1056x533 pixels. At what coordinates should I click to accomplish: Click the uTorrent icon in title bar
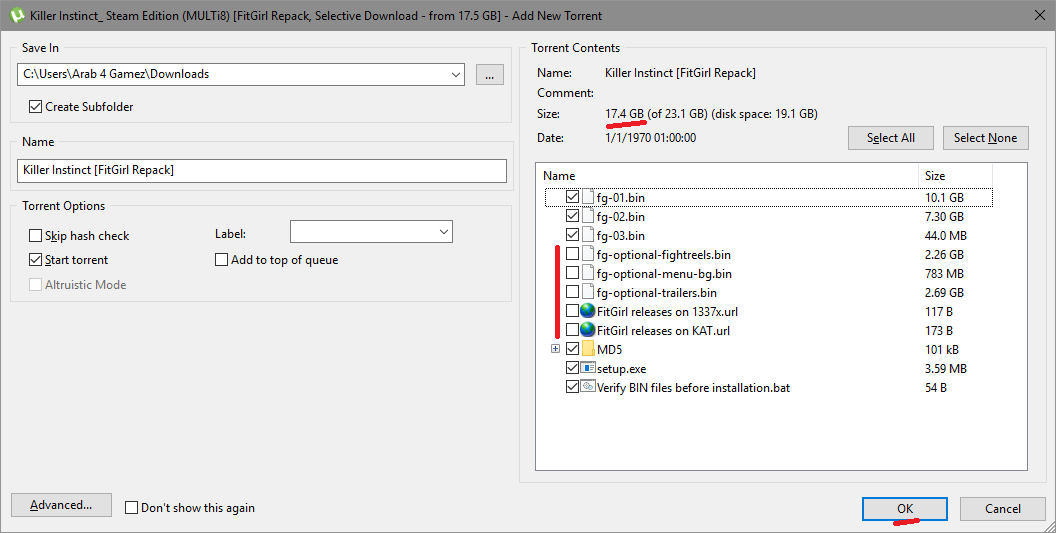pos(16,15)
